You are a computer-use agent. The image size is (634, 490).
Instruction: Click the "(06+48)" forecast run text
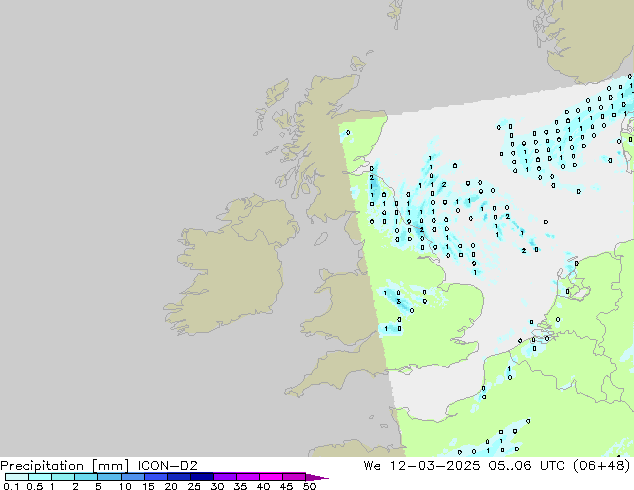(x=602, y=466)
